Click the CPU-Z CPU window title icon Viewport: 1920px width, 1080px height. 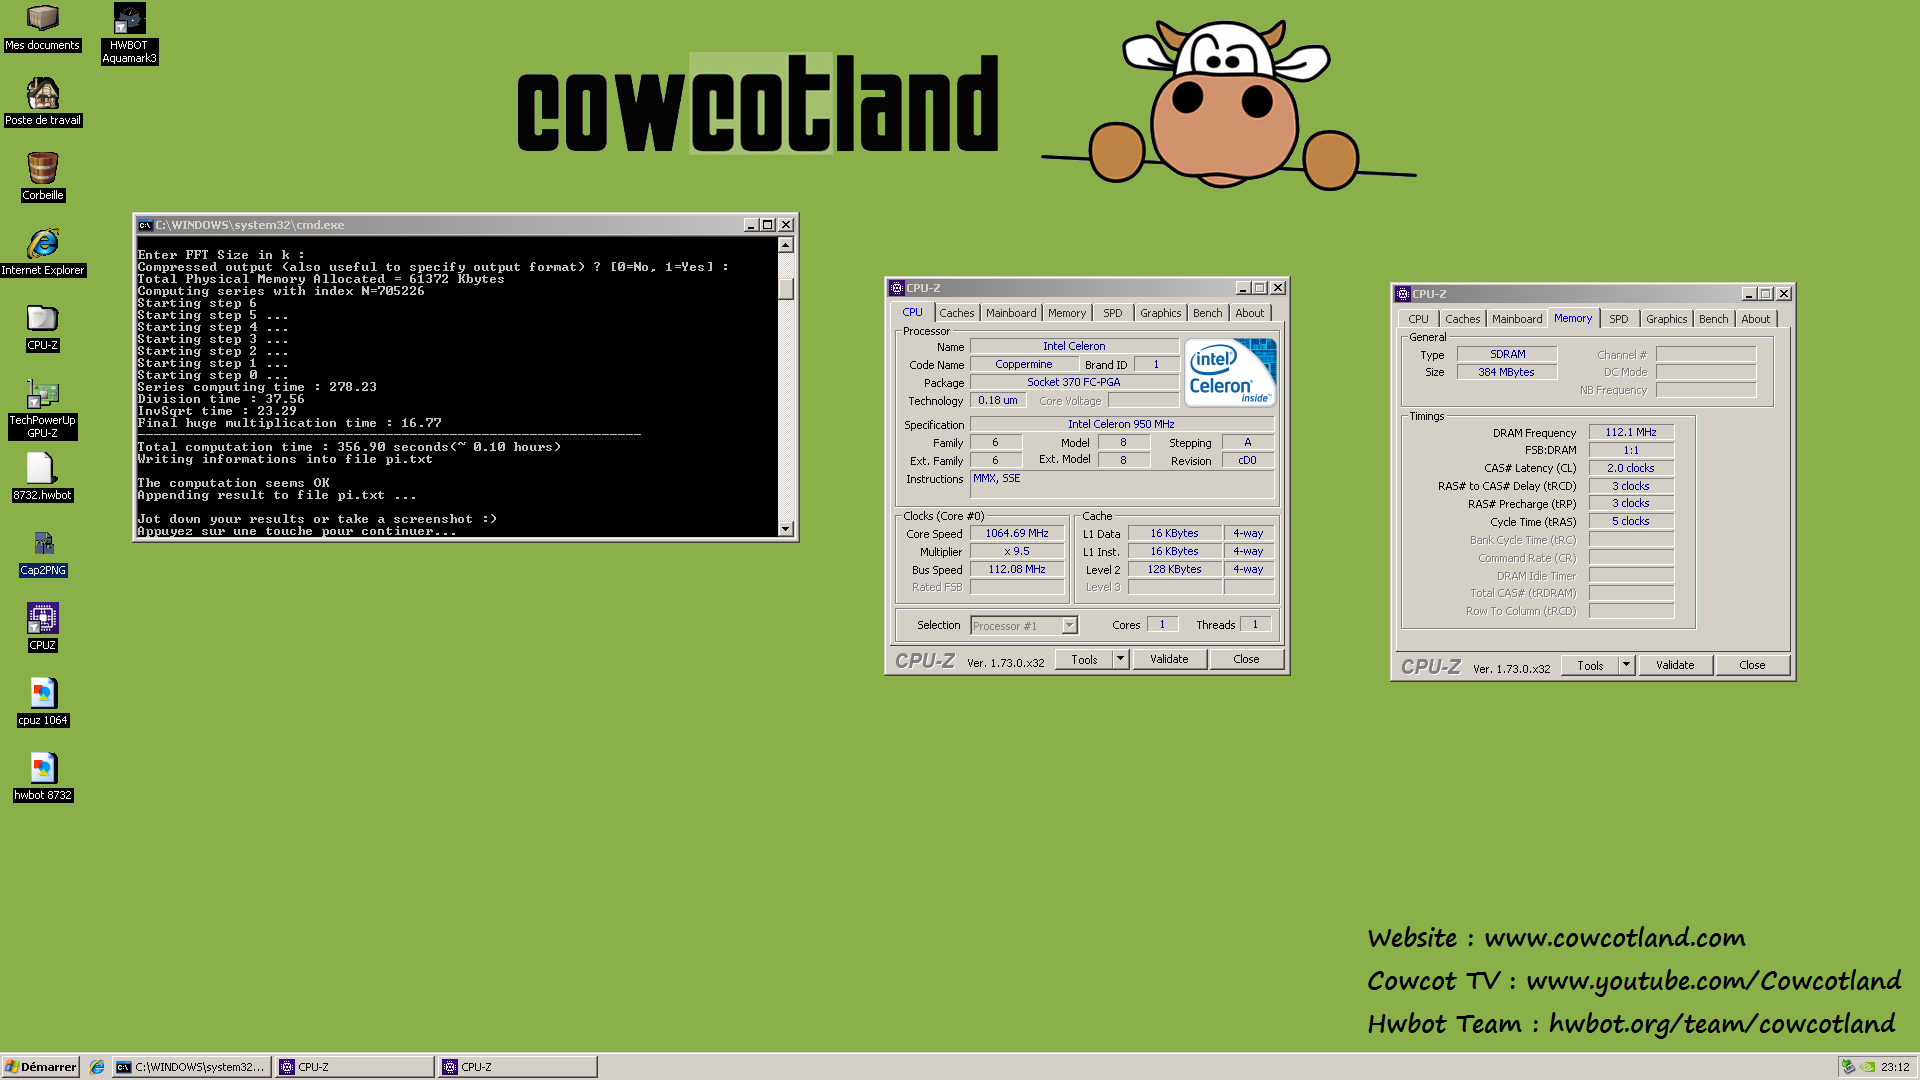896,288
